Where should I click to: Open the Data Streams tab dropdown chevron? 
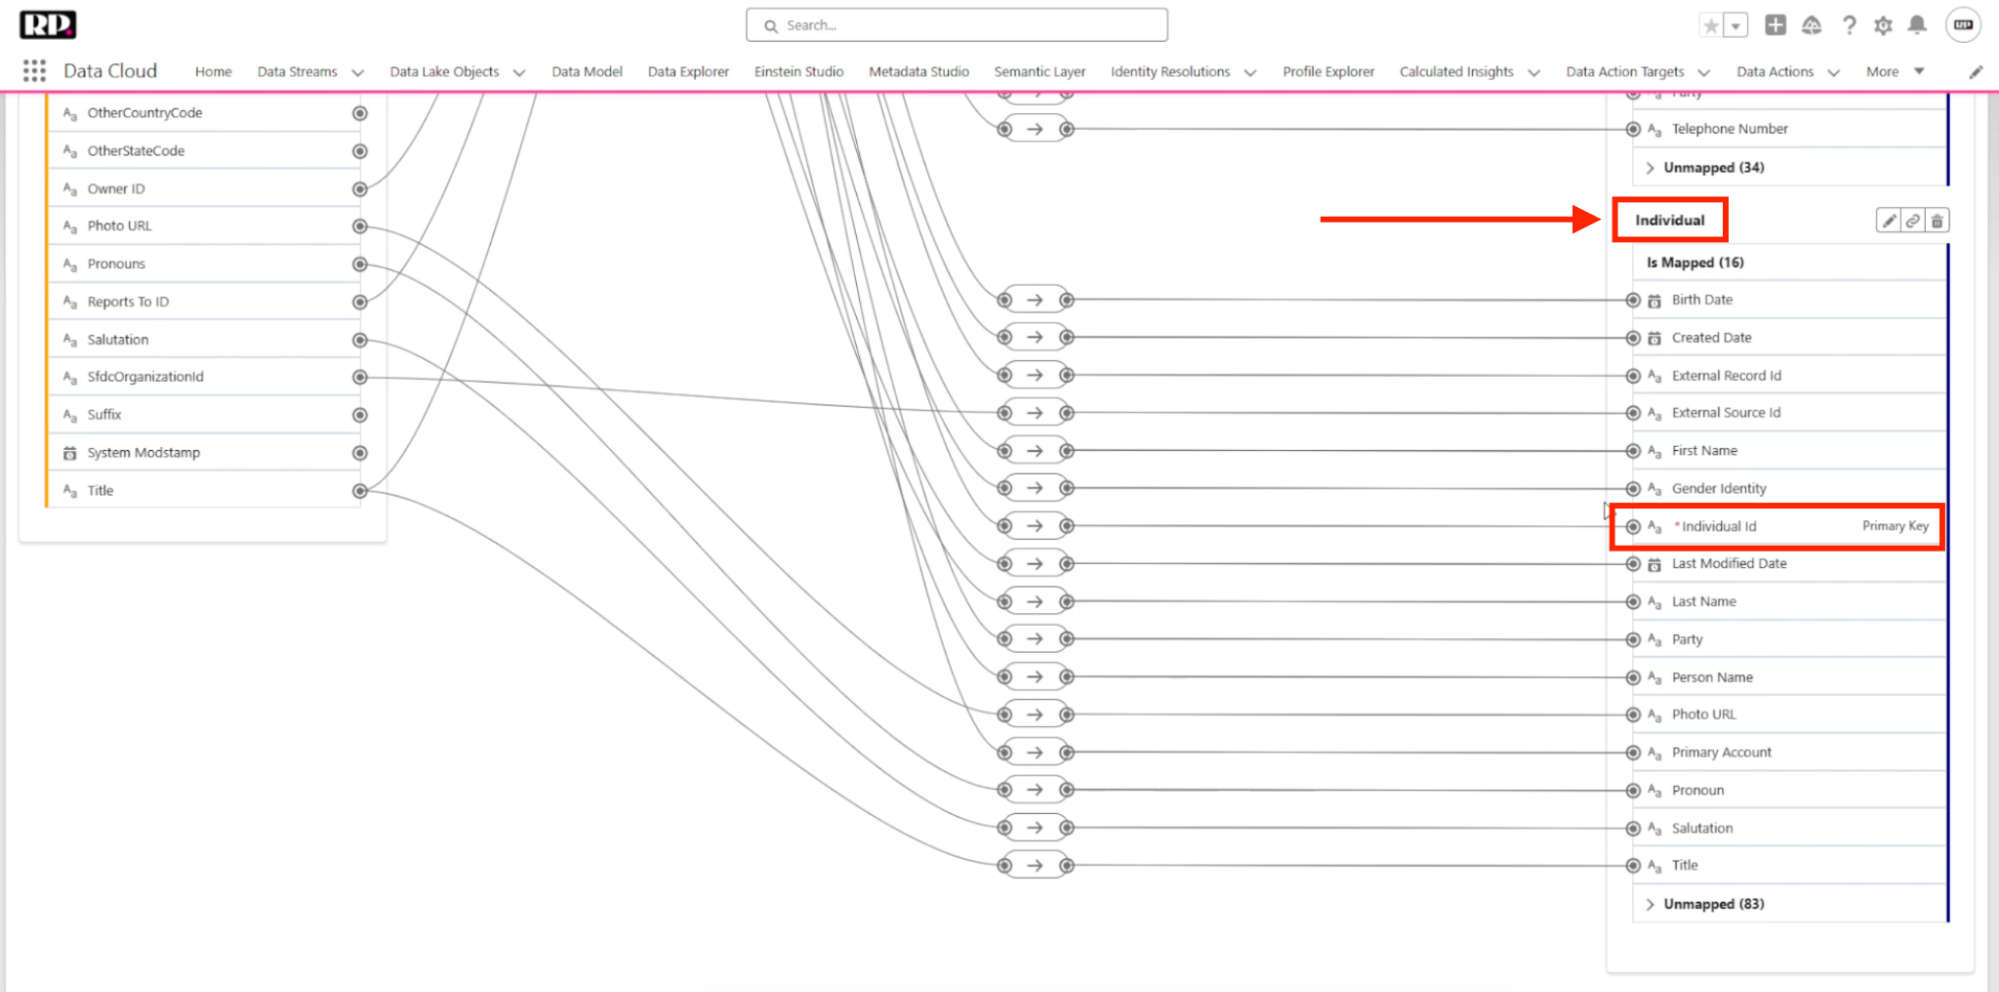click(x=358, y=72)
